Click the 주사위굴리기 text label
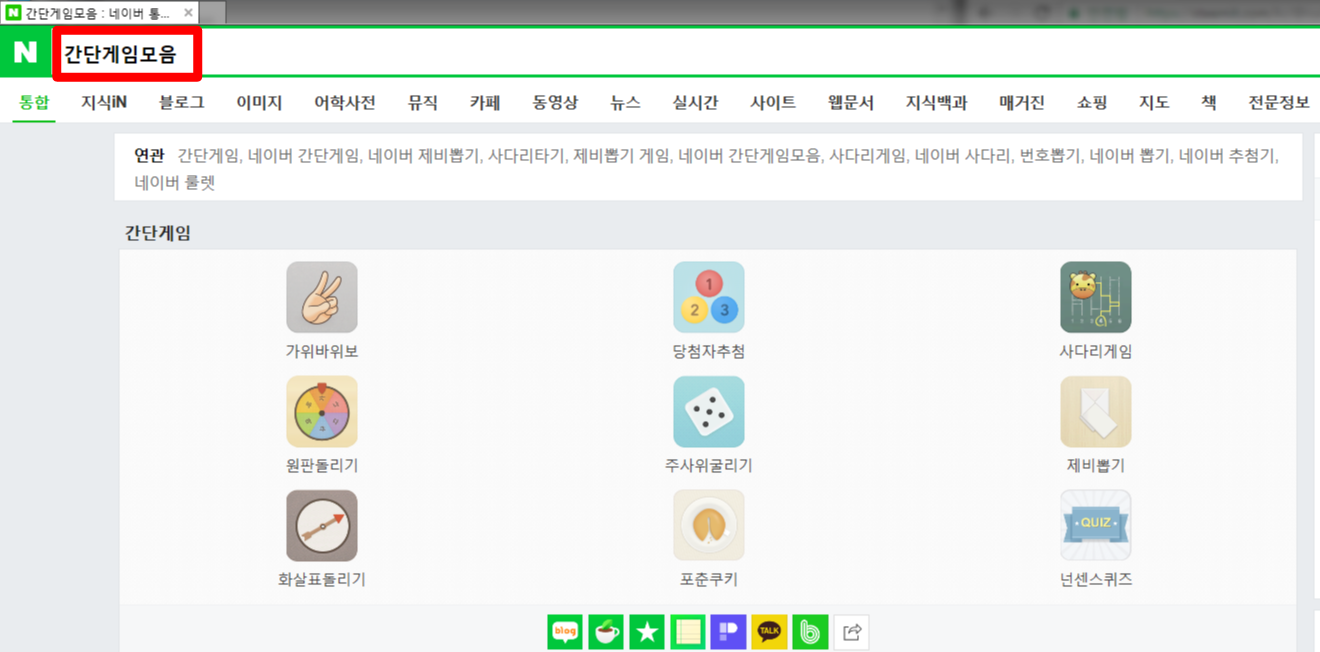The width and height of the screenshot is (1320, 652). 709,466
